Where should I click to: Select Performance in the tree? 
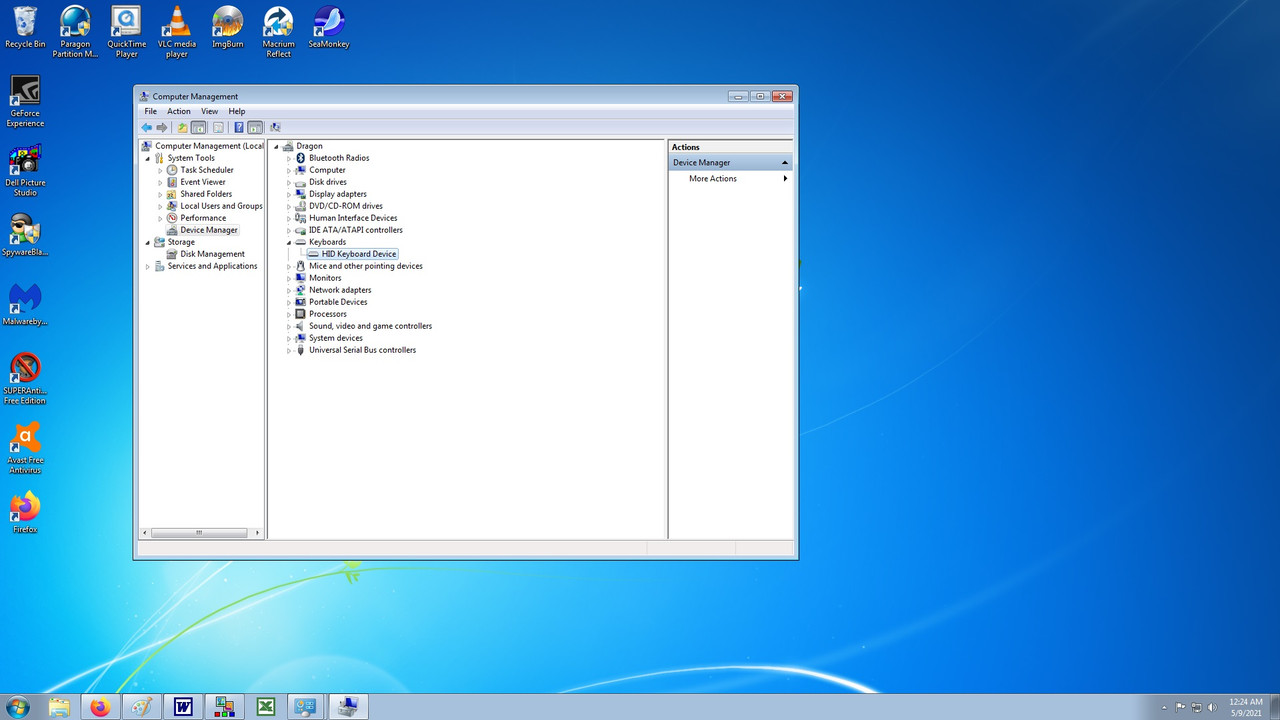pyautogui.click(x=203, y=218)
